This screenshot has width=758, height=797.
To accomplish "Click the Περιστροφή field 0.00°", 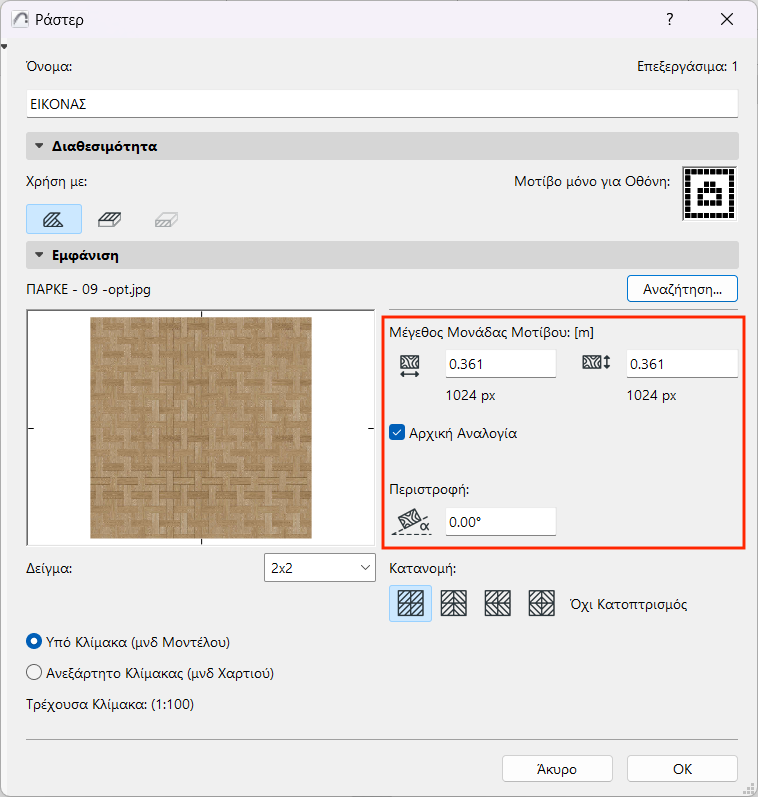I will (x=501, y=522).
